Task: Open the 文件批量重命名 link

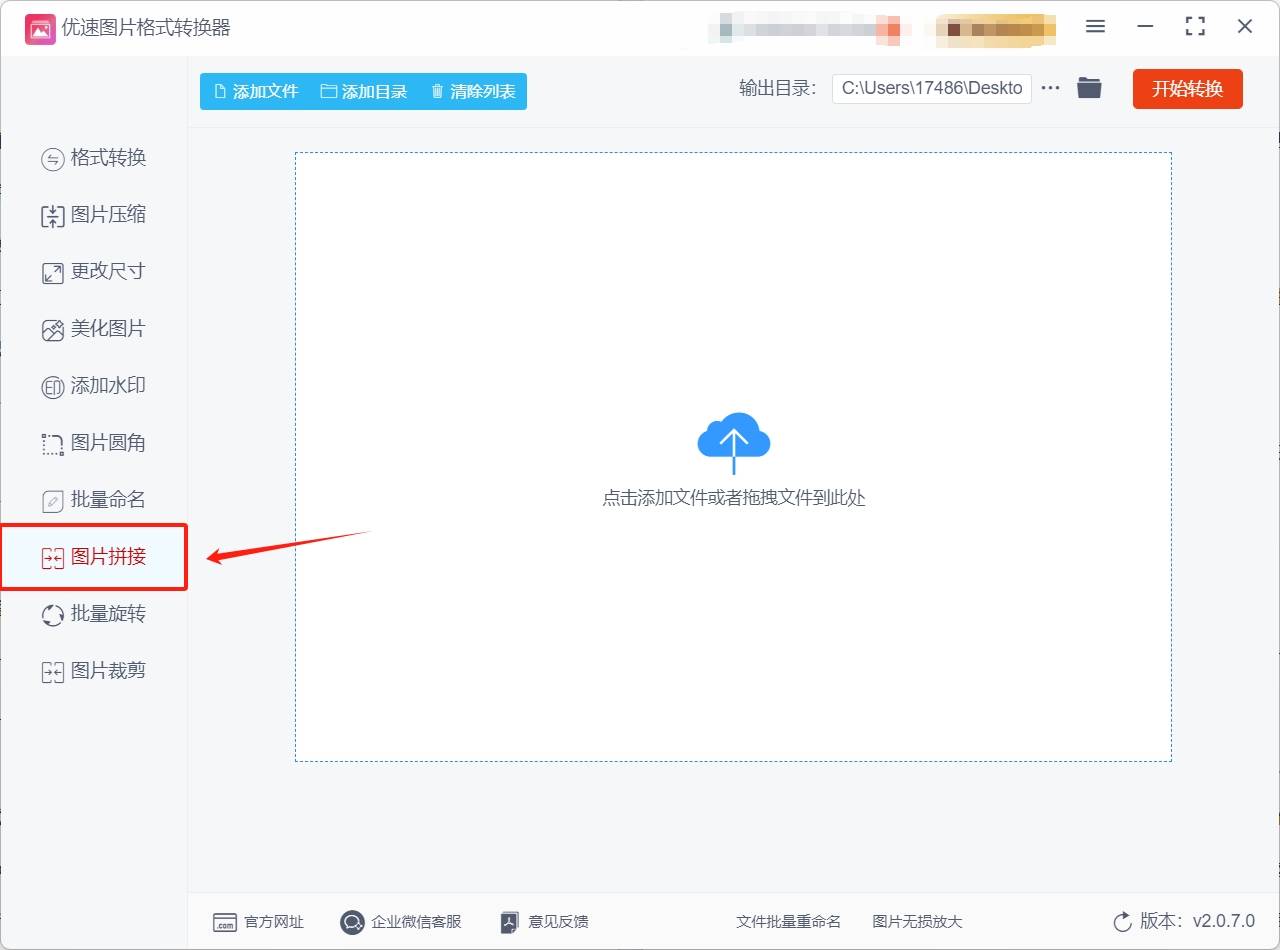Action: coord(788,922)
